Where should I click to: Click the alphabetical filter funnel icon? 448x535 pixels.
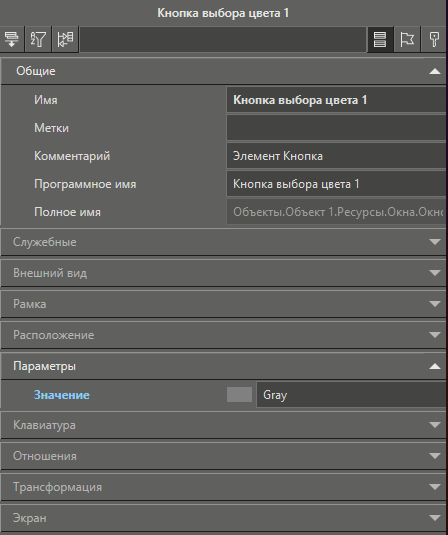(38, 39)
